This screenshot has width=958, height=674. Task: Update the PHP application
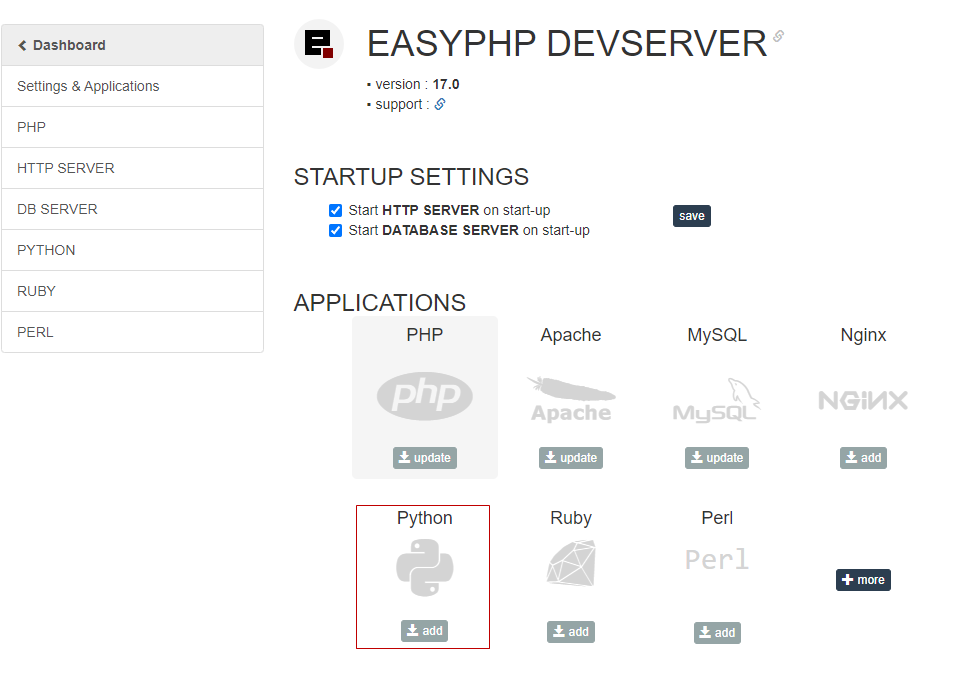click(x=425, y=458)
